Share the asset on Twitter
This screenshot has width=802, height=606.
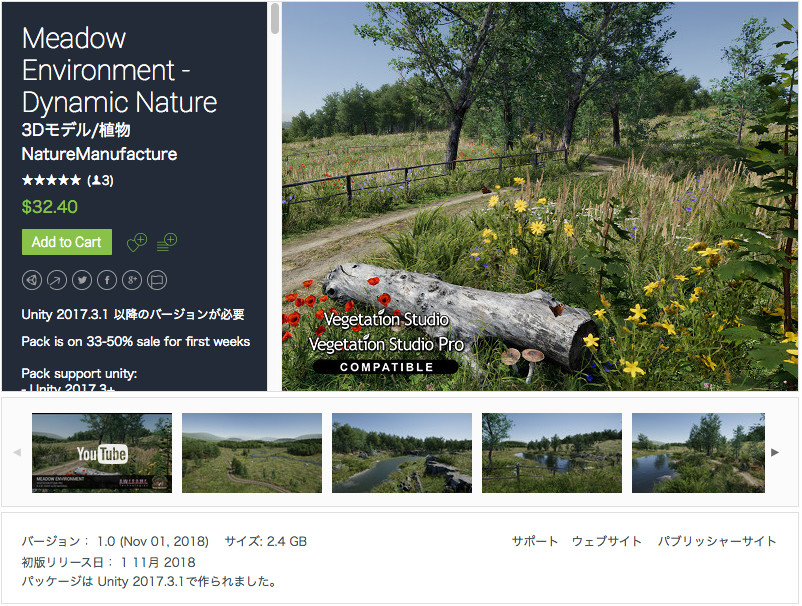click(x=82, y=280)
